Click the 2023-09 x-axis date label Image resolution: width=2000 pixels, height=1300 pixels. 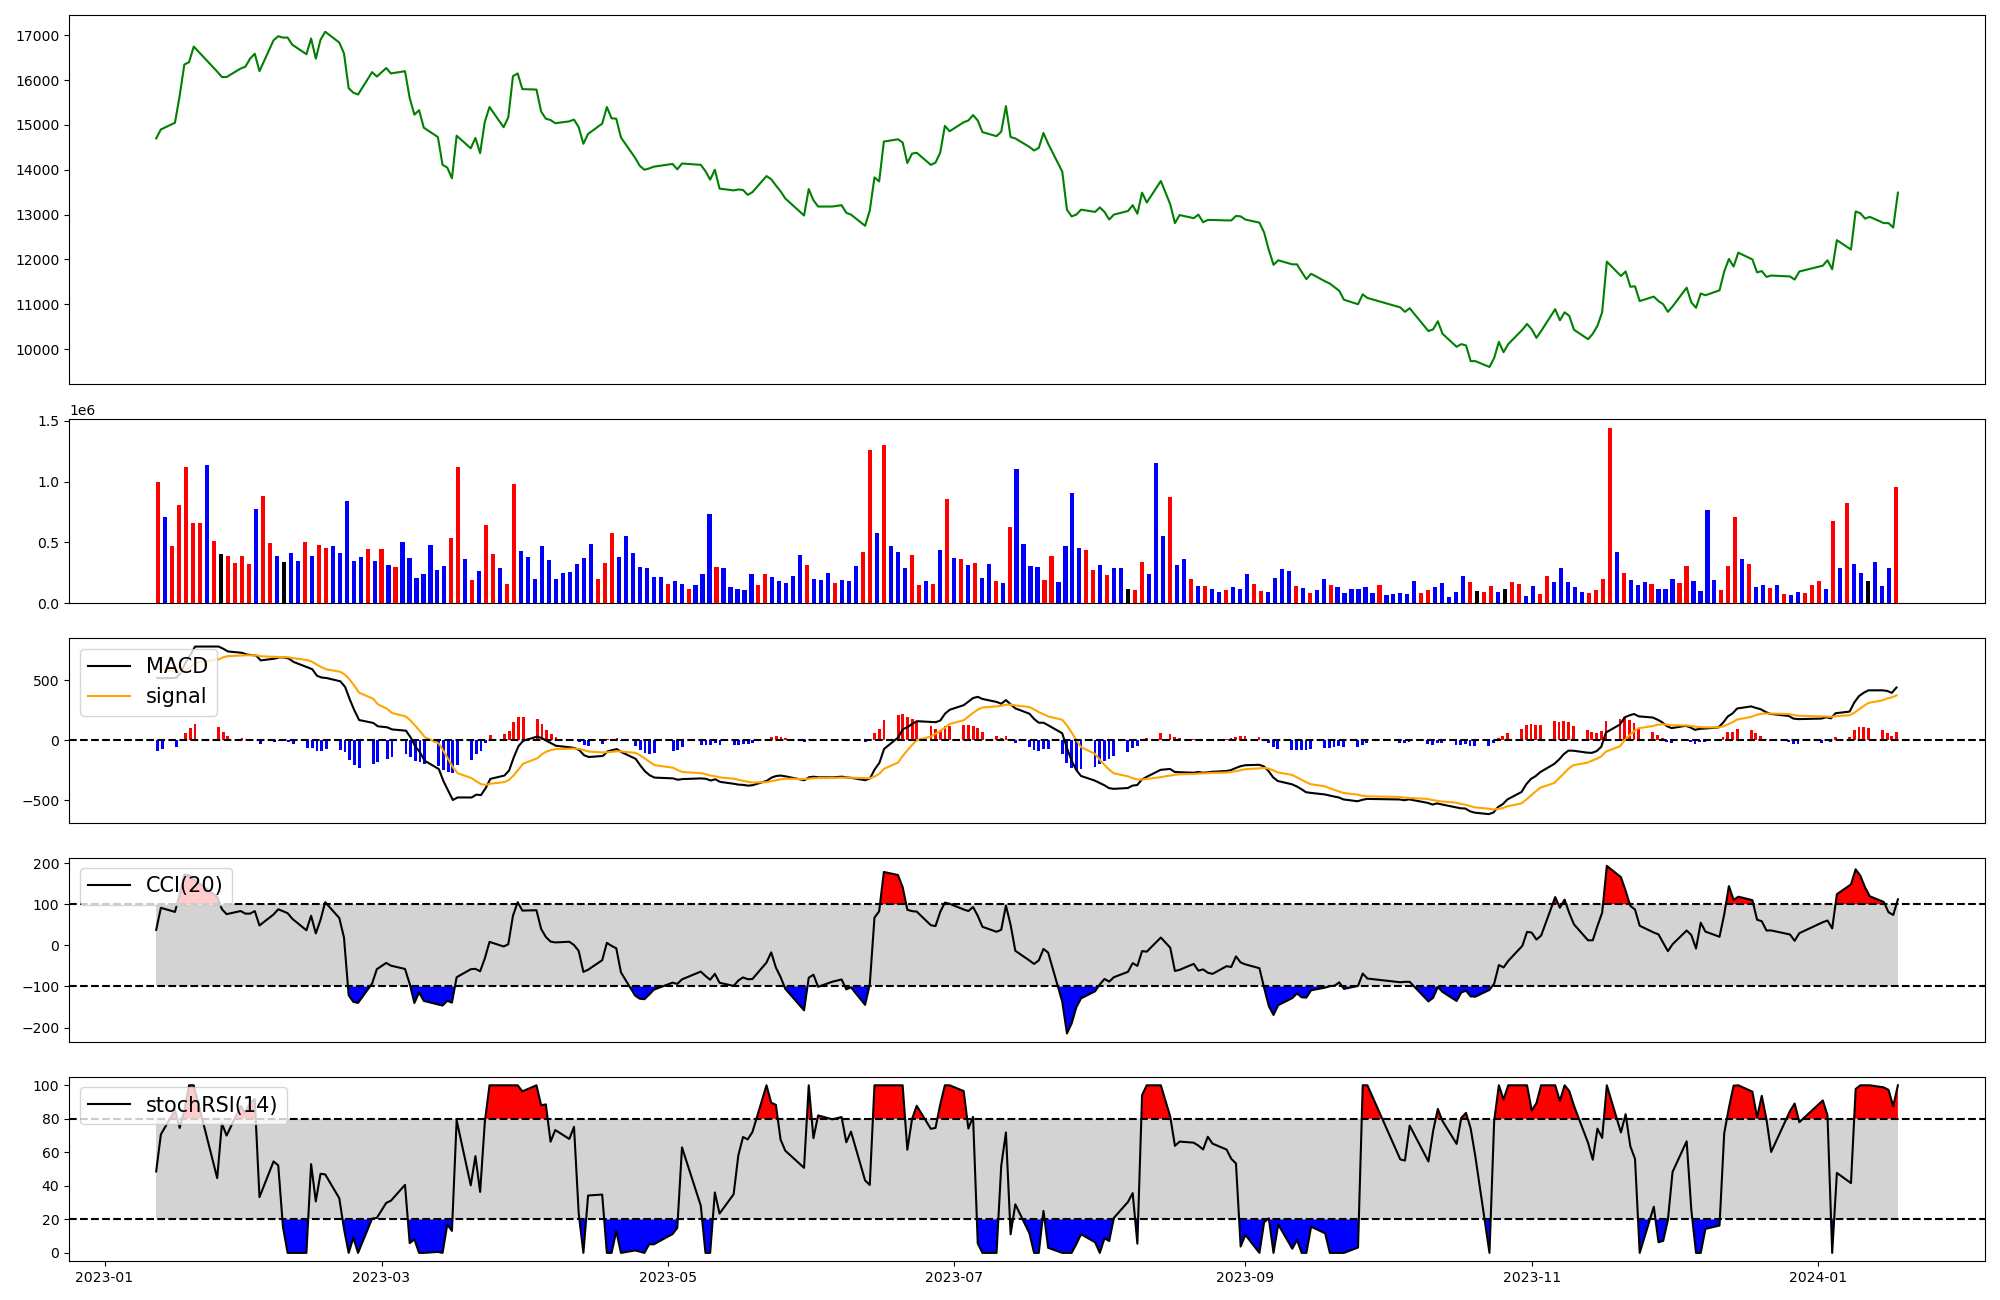[1245, 1277]
